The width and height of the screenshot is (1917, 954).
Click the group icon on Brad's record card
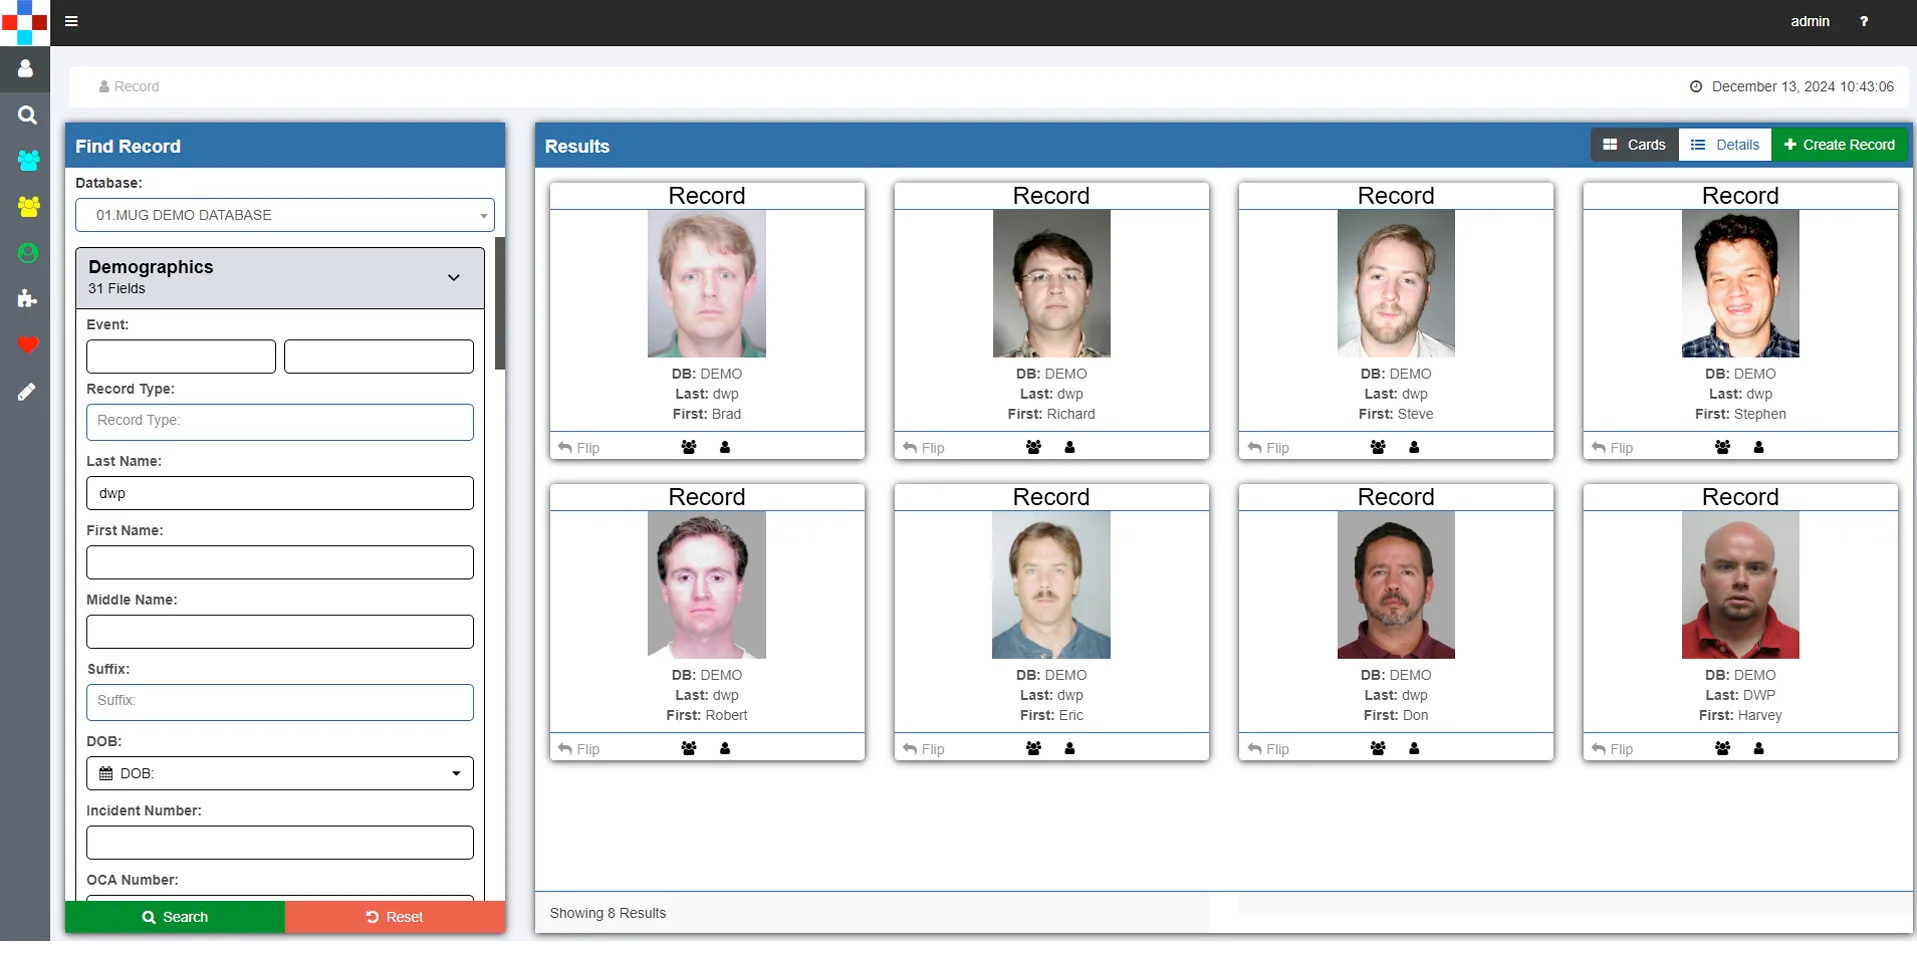coord(689,447)
